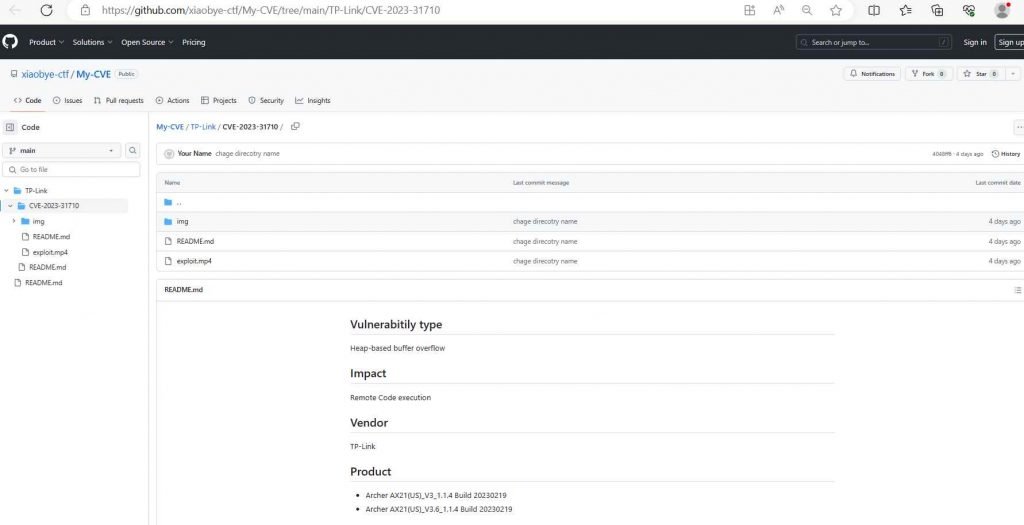Open split screen browser icon
This screenshot has width=1024, height=525.
tap(874, 10)
